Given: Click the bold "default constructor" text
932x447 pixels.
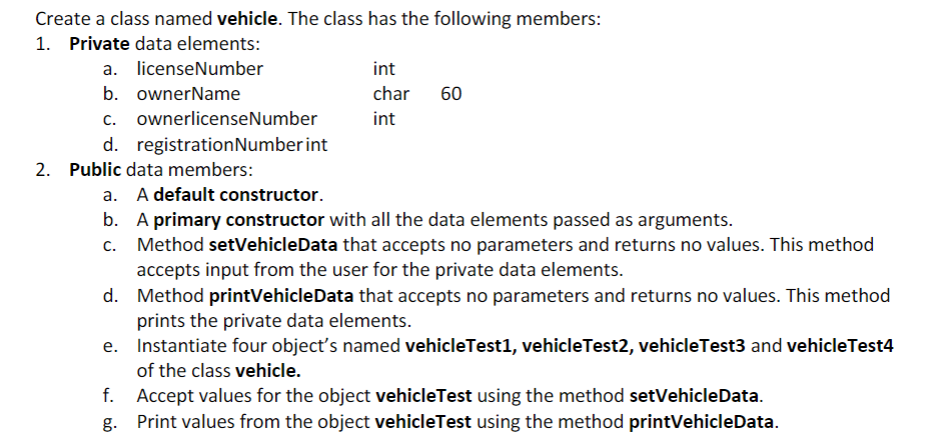Looking at the screenshot, I should pos(237,195).
